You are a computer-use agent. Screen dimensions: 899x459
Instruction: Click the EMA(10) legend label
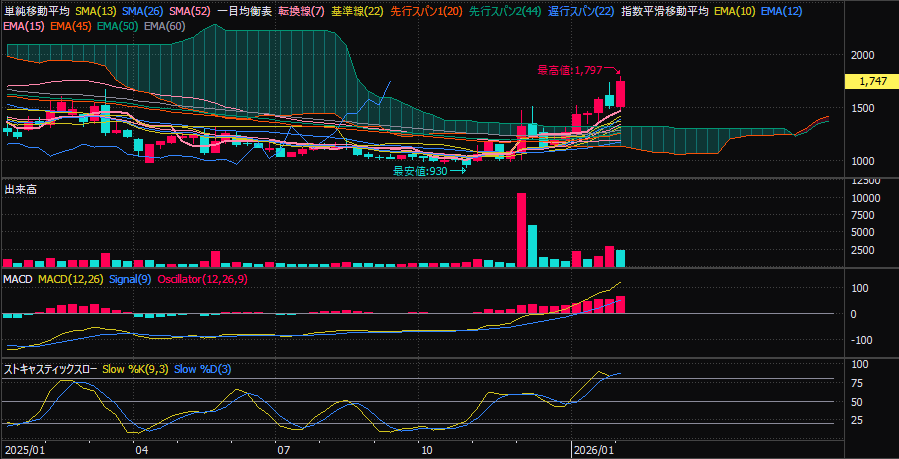click(735, 11)
